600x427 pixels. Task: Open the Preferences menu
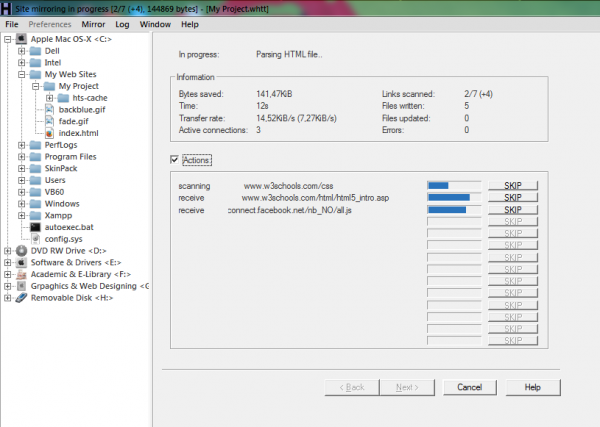tap(50, 24)
